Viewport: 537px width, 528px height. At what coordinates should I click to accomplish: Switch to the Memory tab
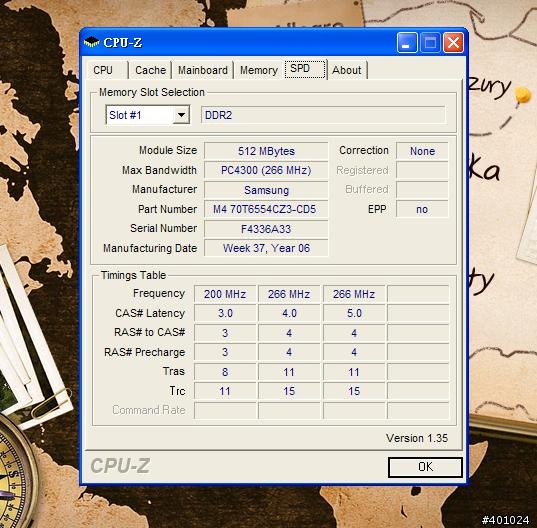pyautogui.click(x=259, y=70)
